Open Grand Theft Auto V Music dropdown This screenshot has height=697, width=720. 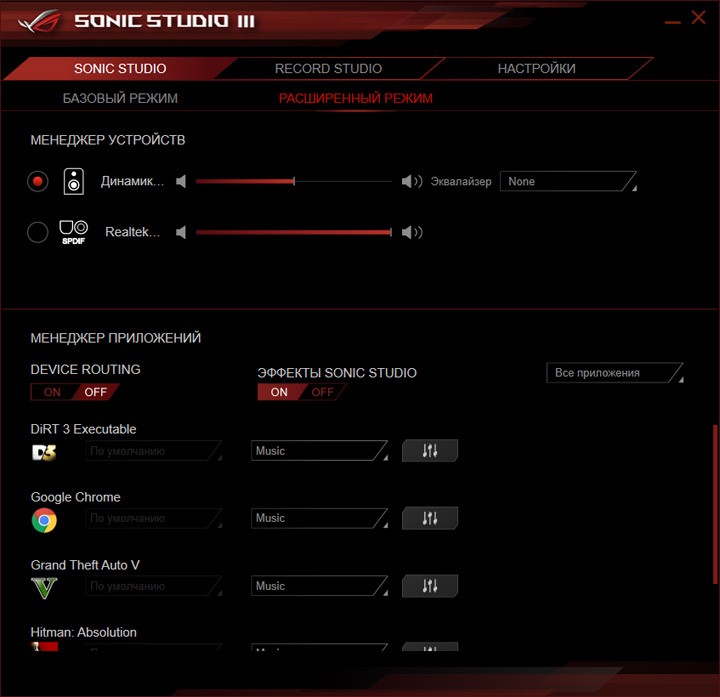click(320, 586)
